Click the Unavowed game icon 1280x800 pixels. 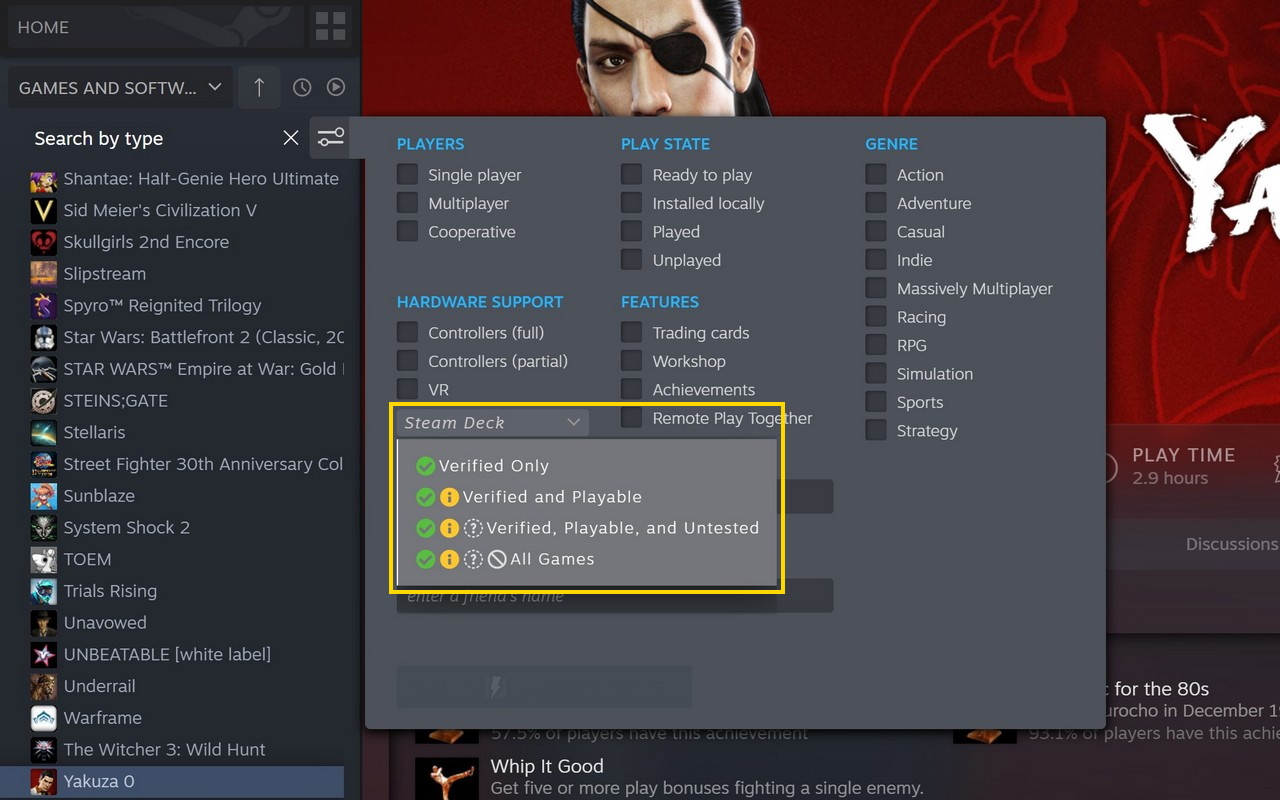[43, 623]
